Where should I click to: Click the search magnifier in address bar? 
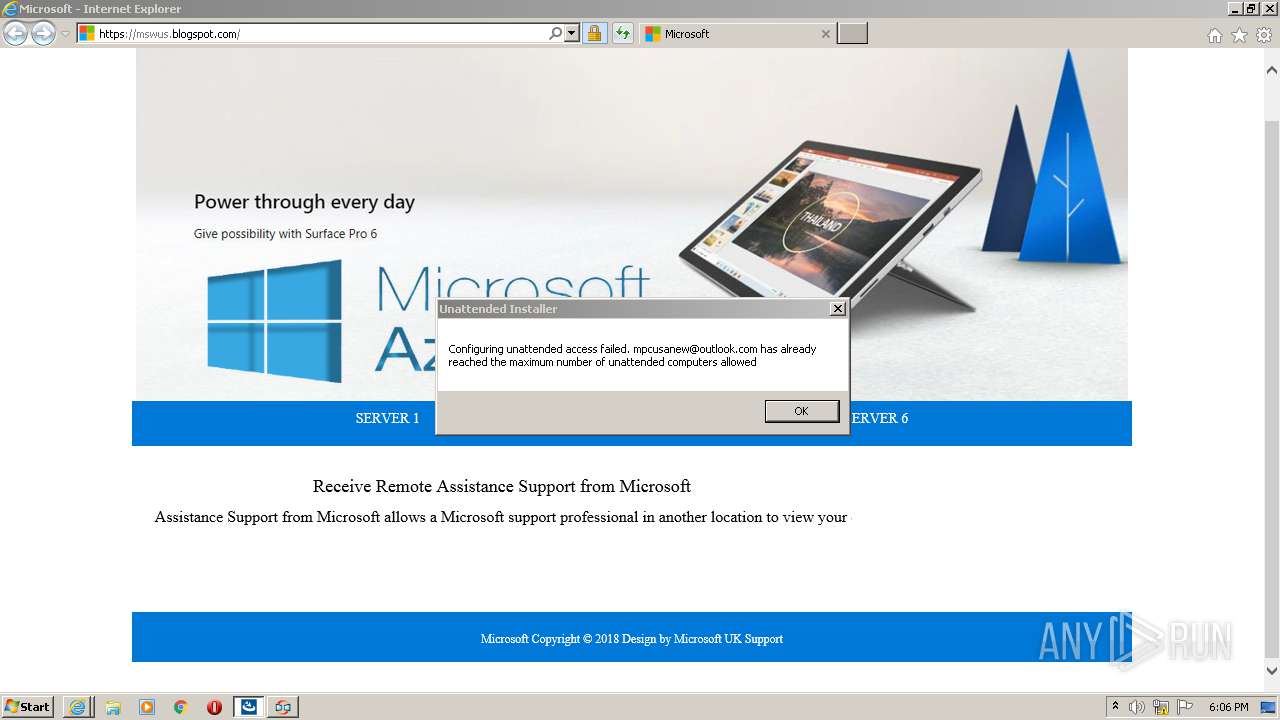[555, 33]
